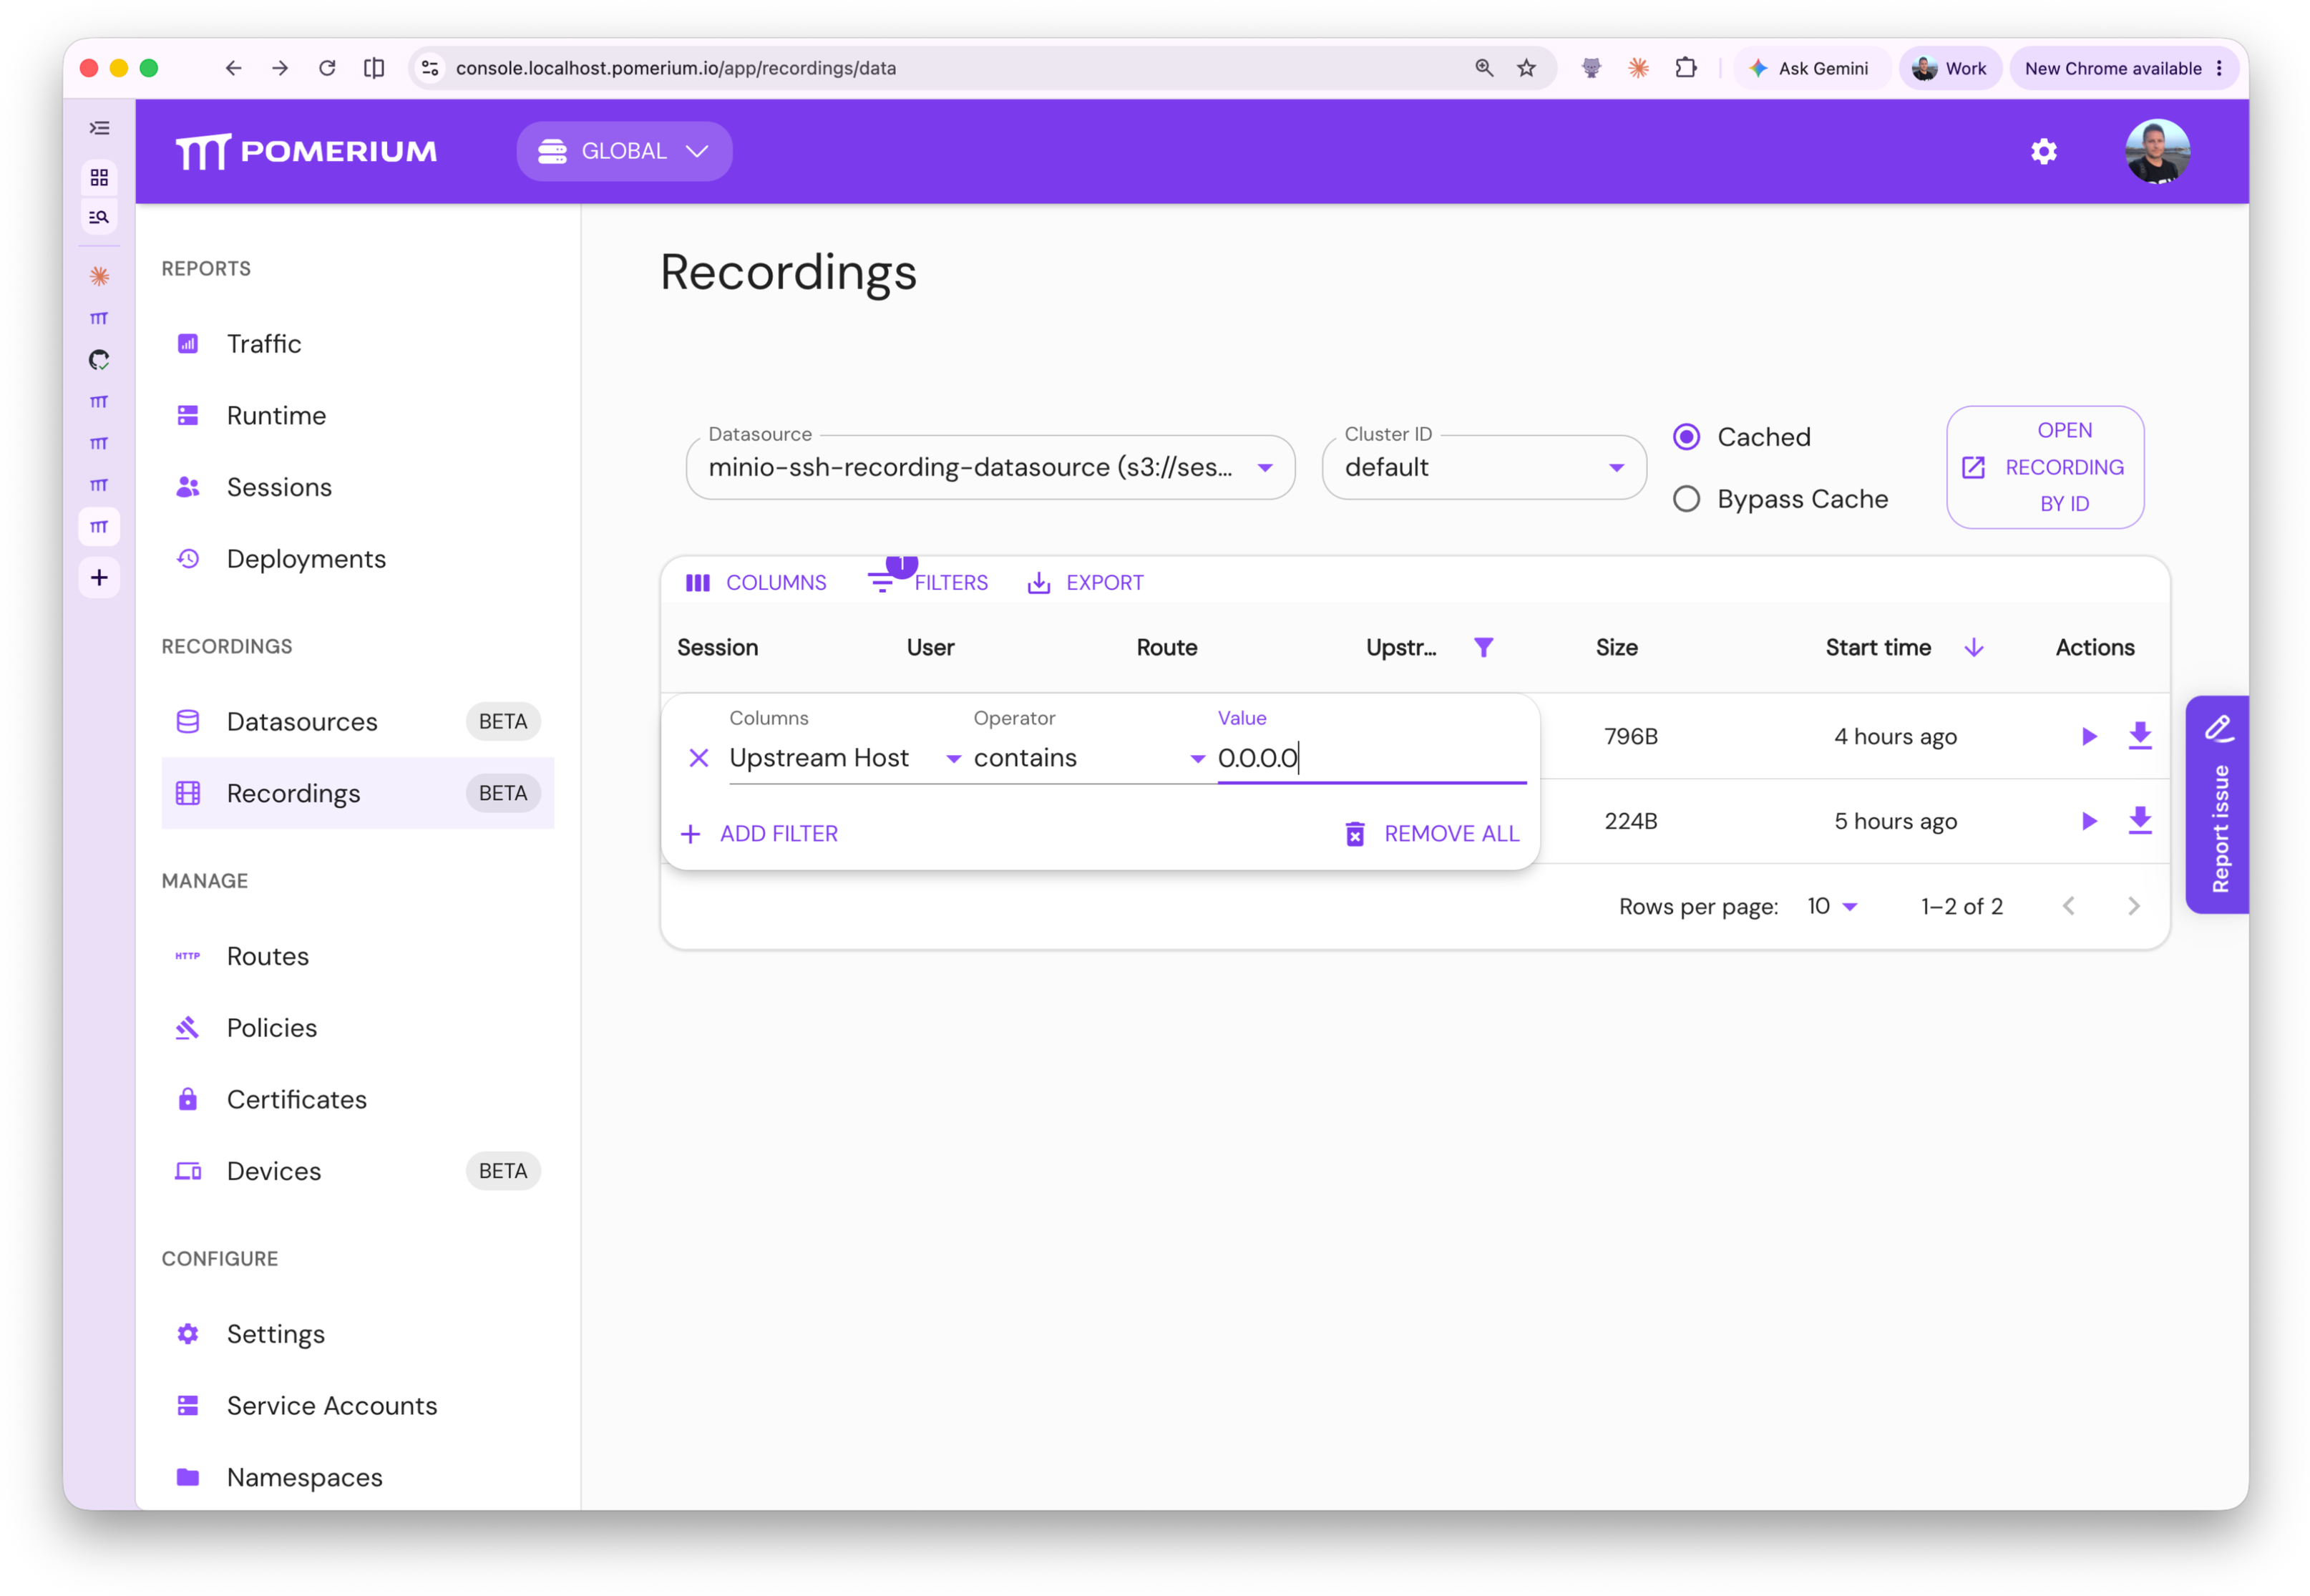Viewport: 2310px width, 1596px height.
Task: Sort by Size column header
Action: pyautogui.click(x=1616, y=647)
